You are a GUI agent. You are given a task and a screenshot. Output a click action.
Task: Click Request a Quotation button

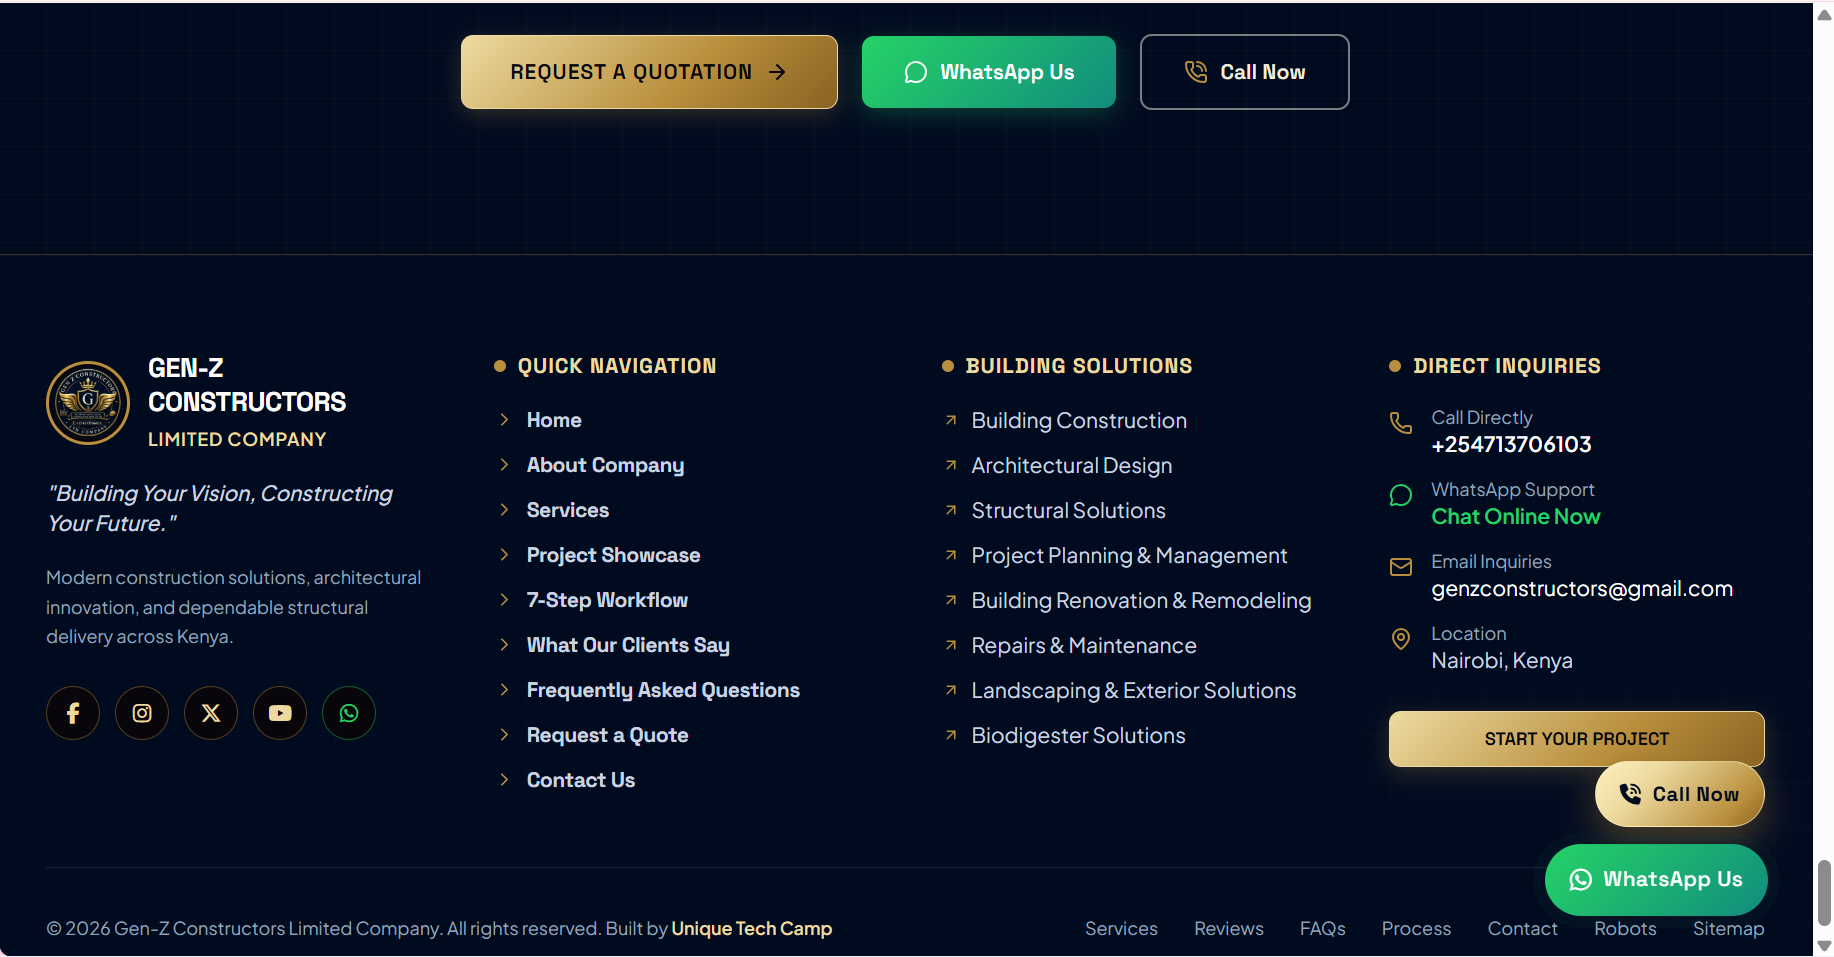pyautogui.click(x=649, y=72)
